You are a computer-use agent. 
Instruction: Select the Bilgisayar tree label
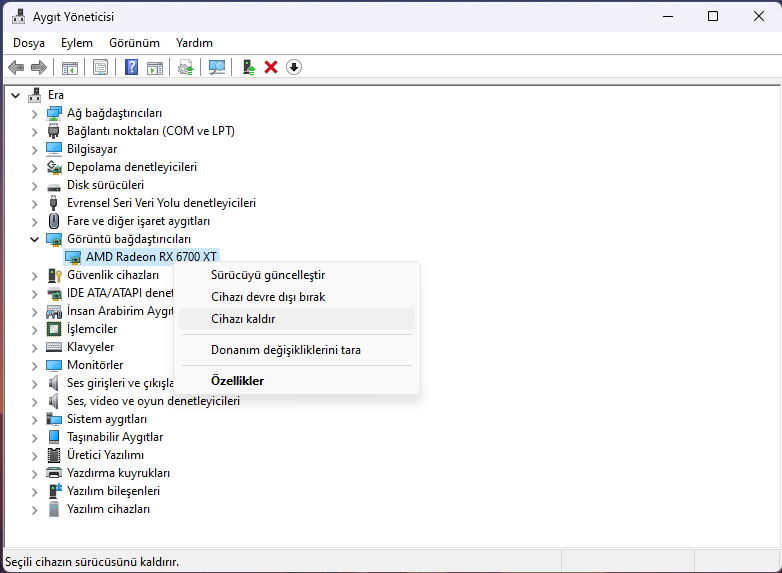point(92,149)
